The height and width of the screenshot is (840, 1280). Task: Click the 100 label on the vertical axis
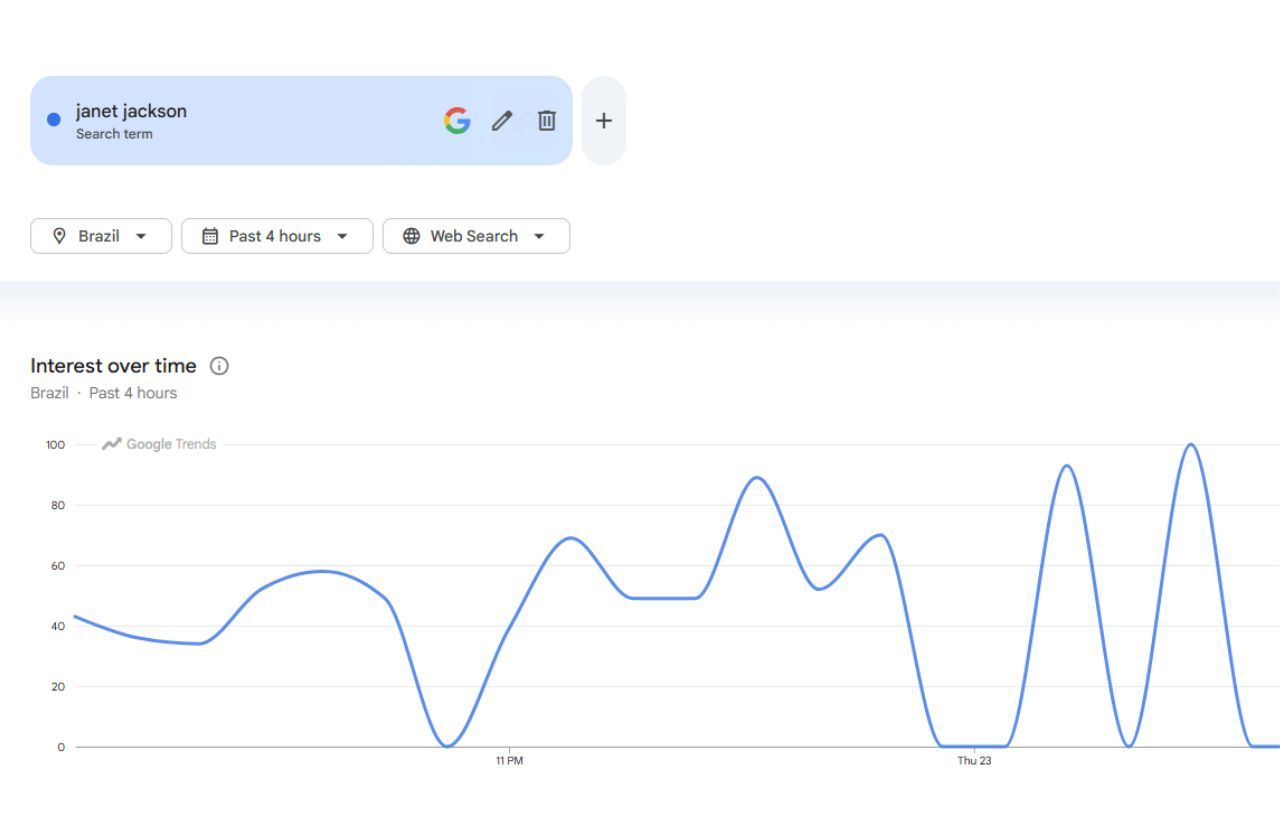coord(54,445)
